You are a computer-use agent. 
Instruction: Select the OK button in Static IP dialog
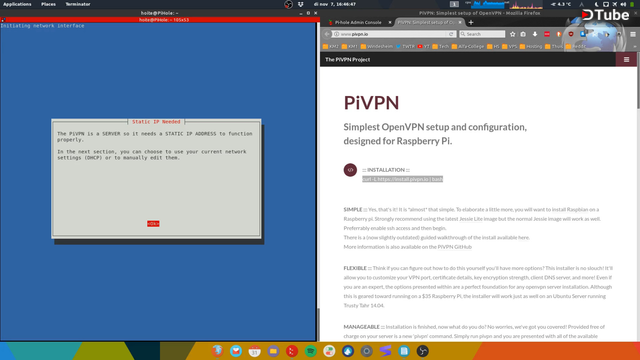point(153,224)
